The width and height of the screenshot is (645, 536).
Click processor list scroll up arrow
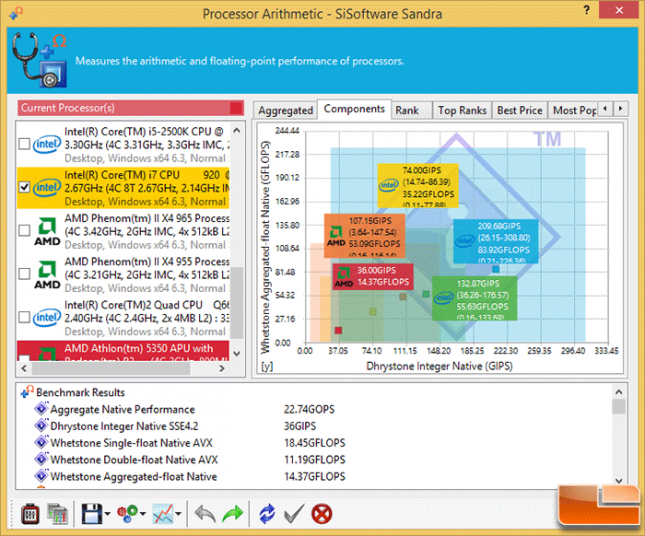237,131
